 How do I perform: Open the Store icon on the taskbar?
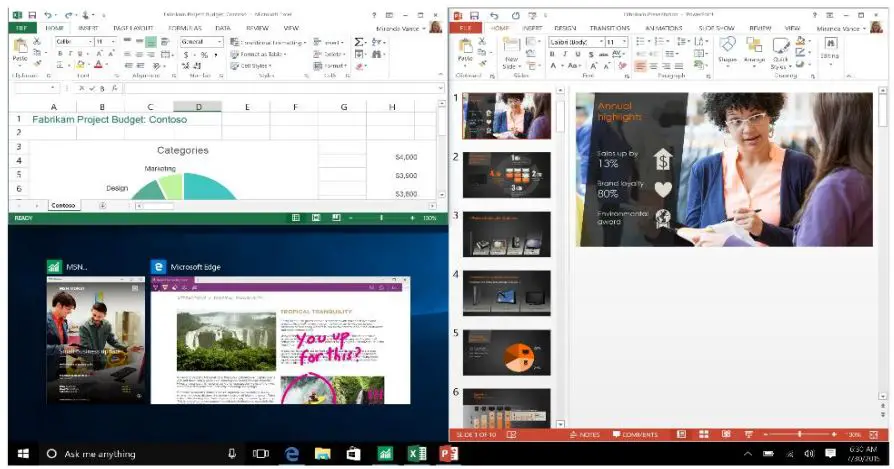[353, 454]
